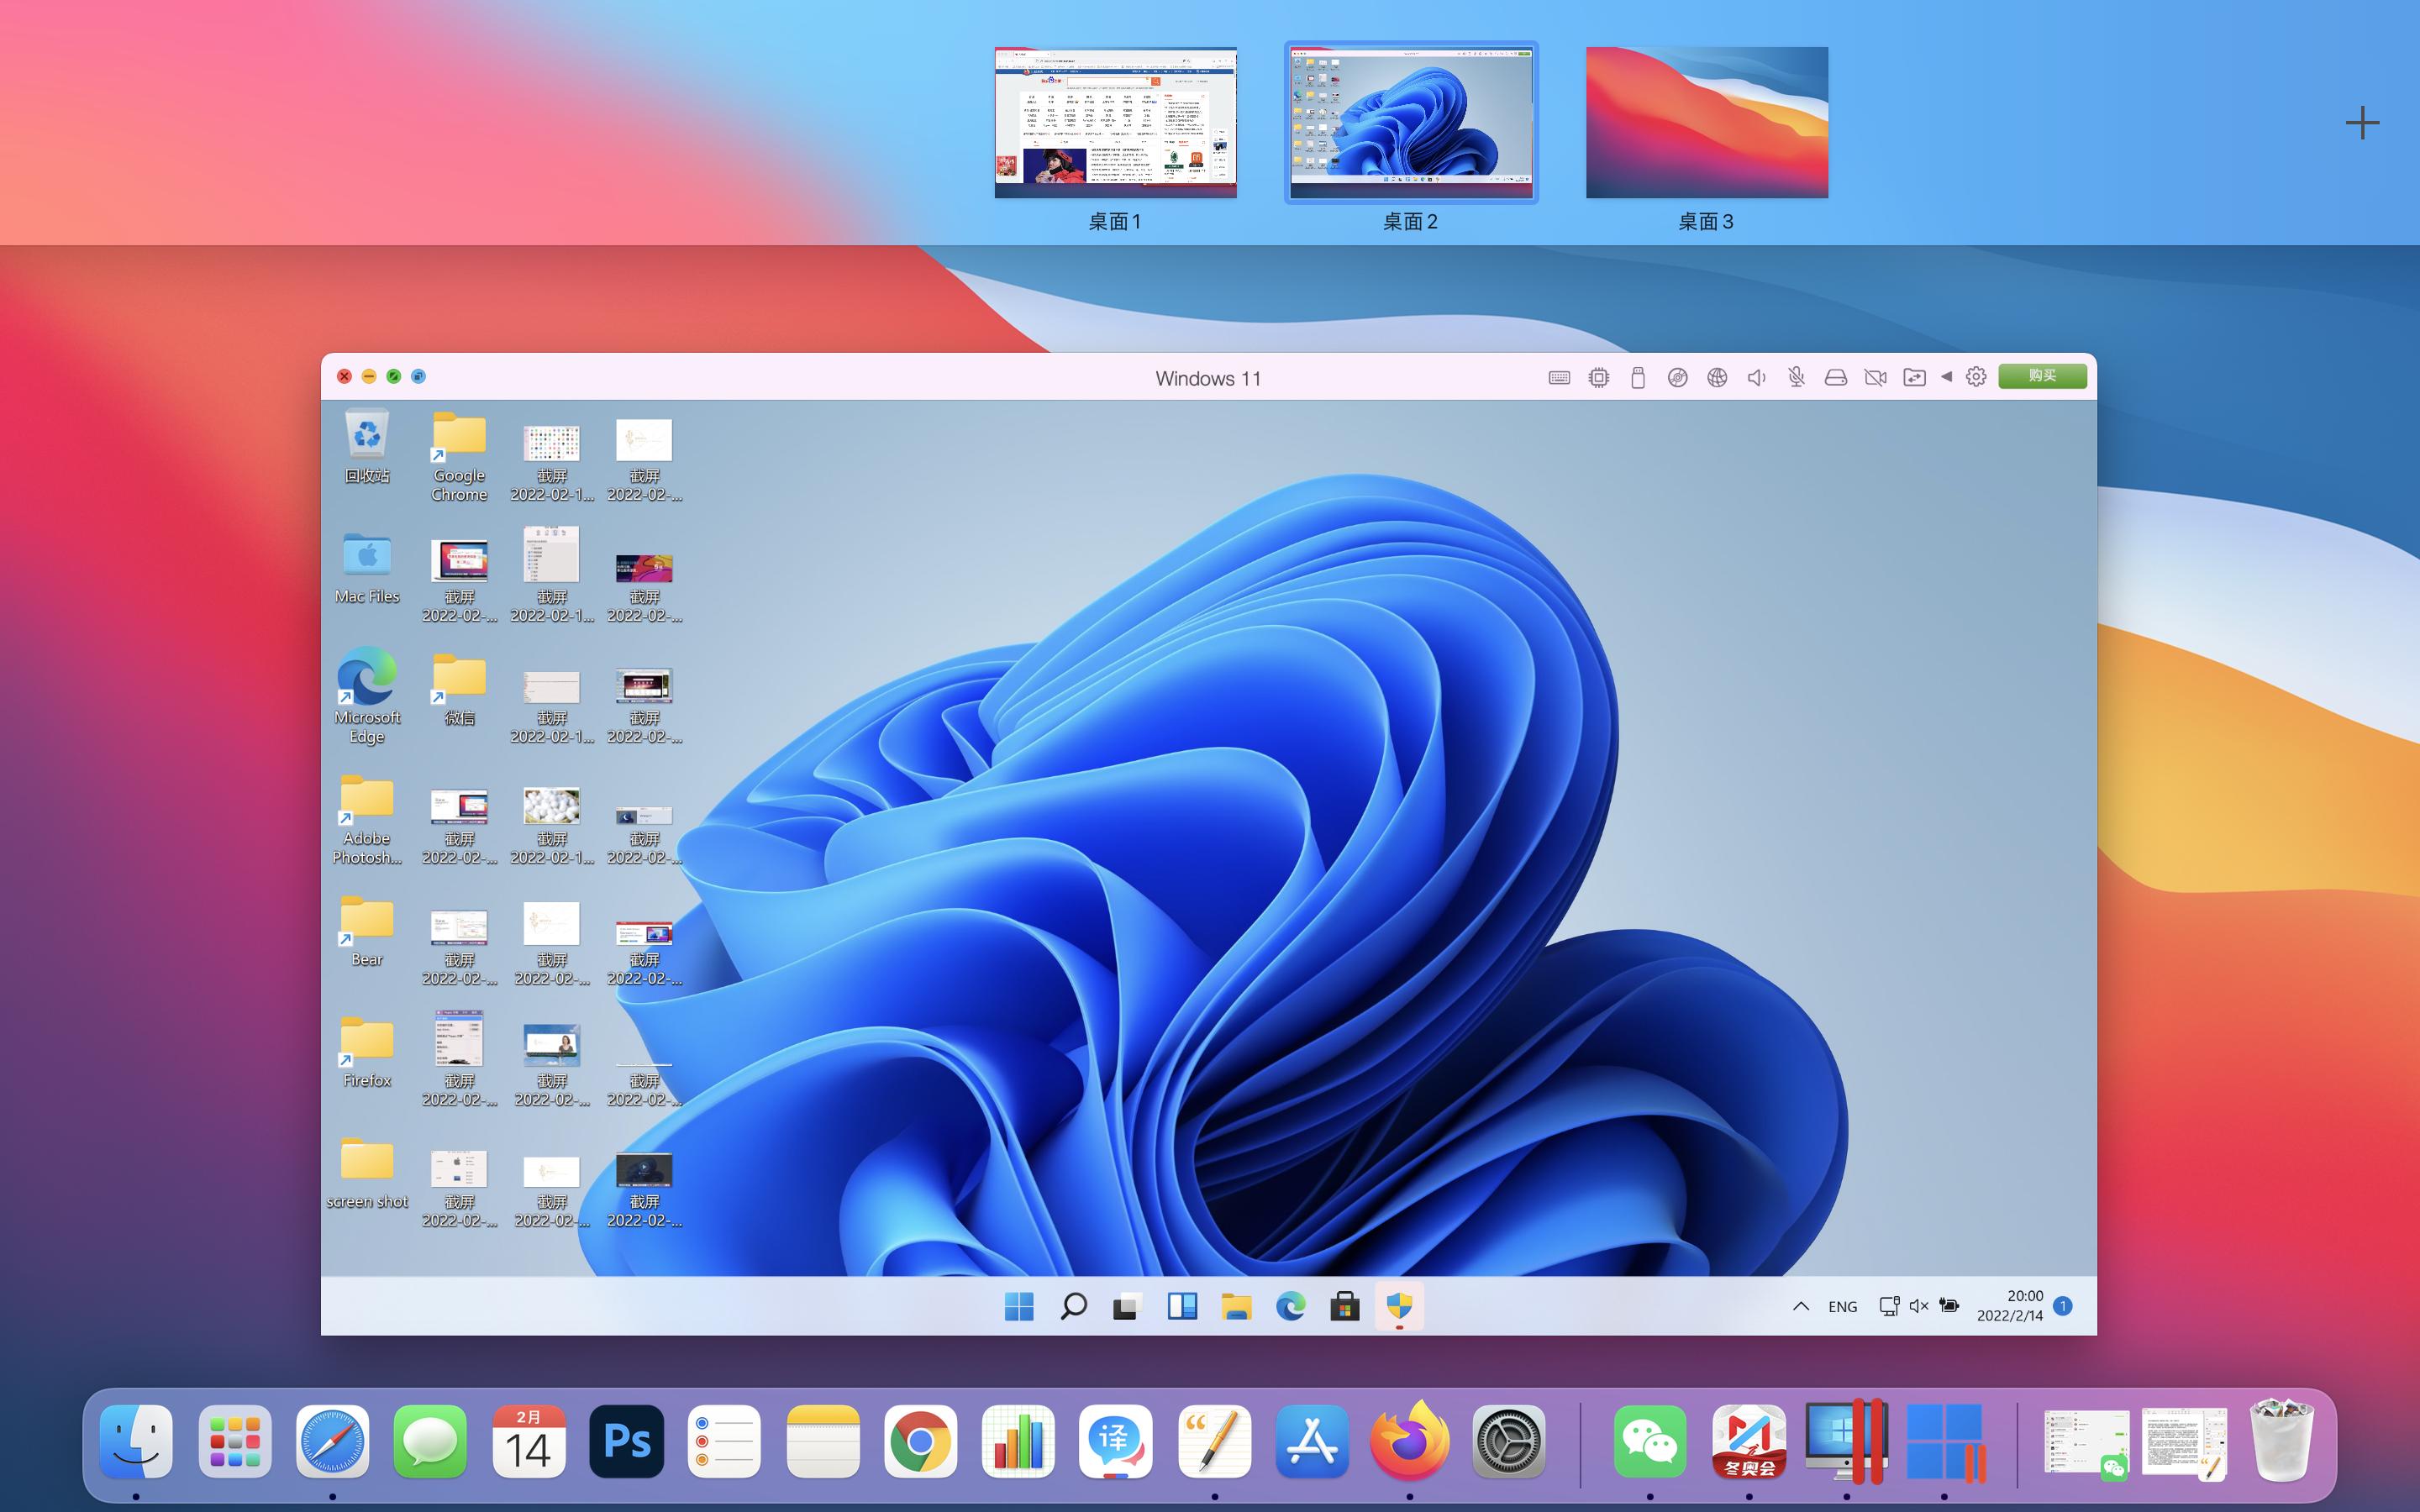Click the CD/DVD disc icon in Parallels toolbar
The height and width of the screenshot is (1512, 2420).
[1678, 377]
